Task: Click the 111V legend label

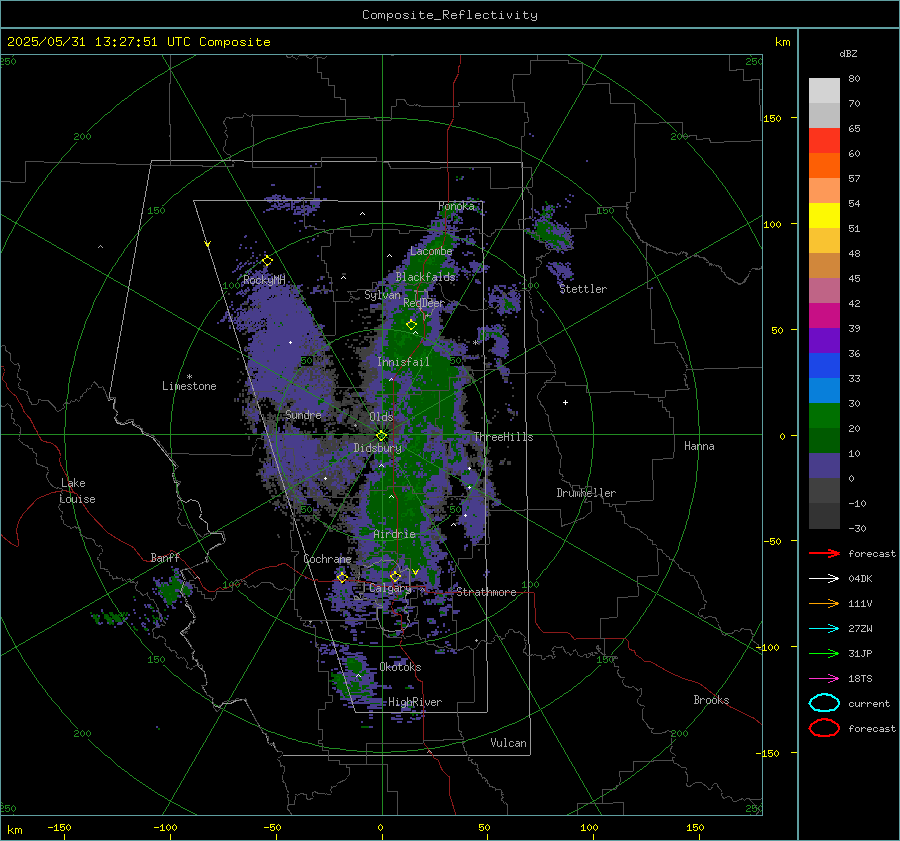Action: (860, 603)
